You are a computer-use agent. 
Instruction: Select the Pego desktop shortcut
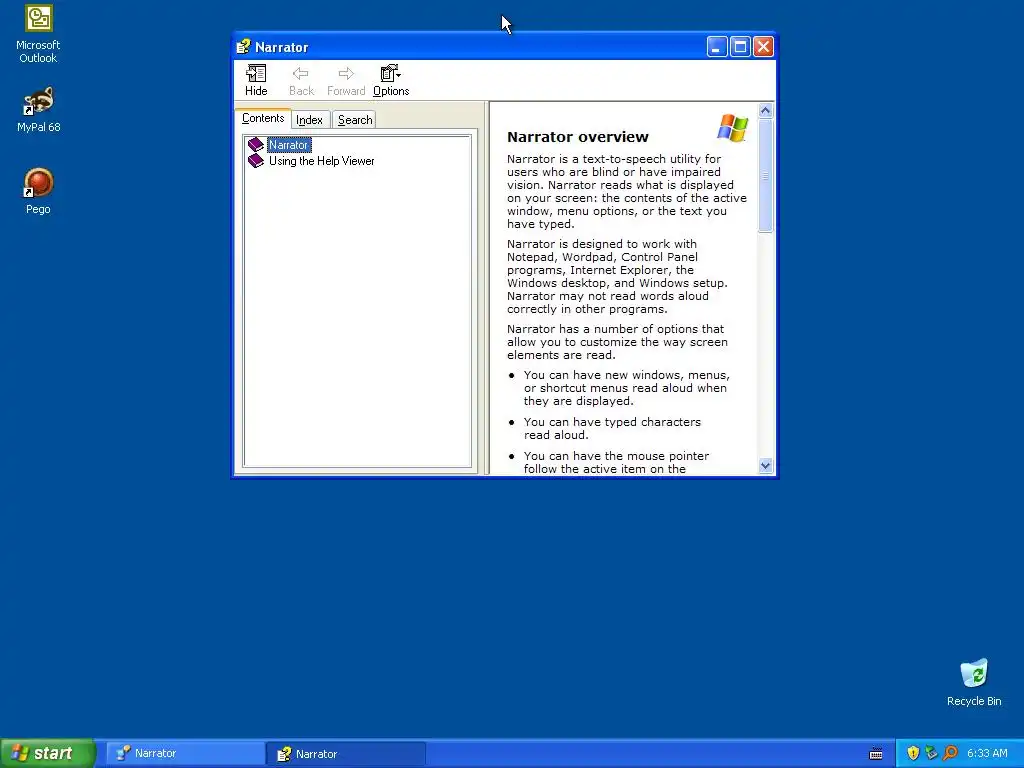pos(38,191)
